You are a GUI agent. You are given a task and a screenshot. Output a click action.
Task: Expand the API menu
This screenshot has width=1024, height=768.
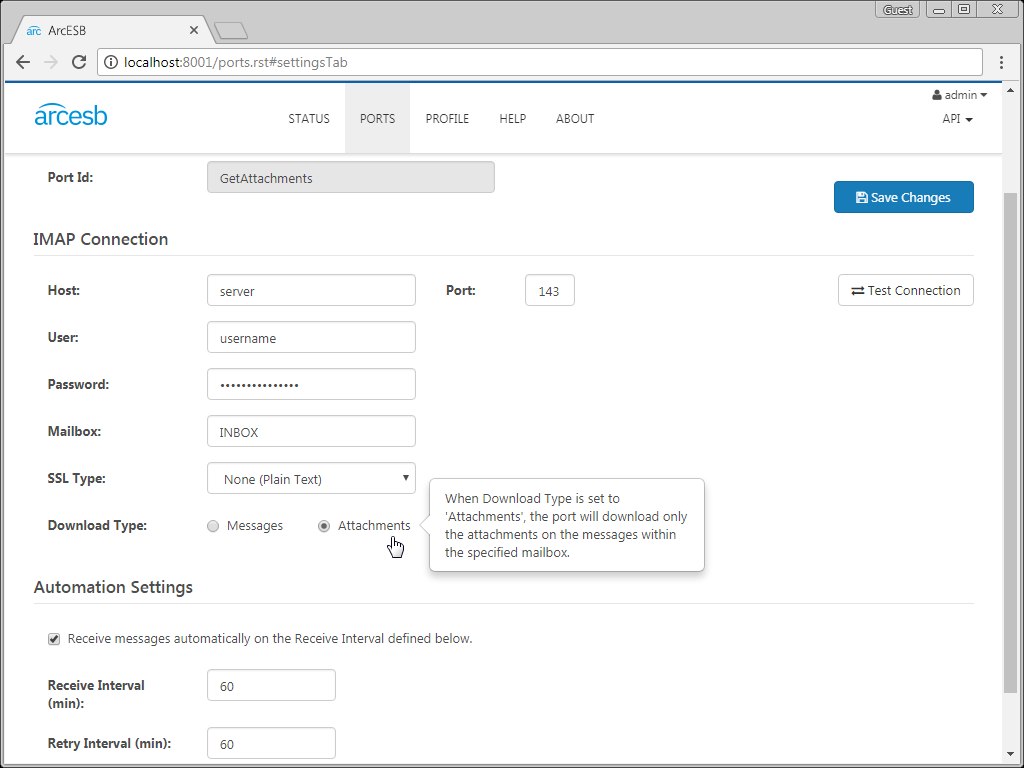957,118
